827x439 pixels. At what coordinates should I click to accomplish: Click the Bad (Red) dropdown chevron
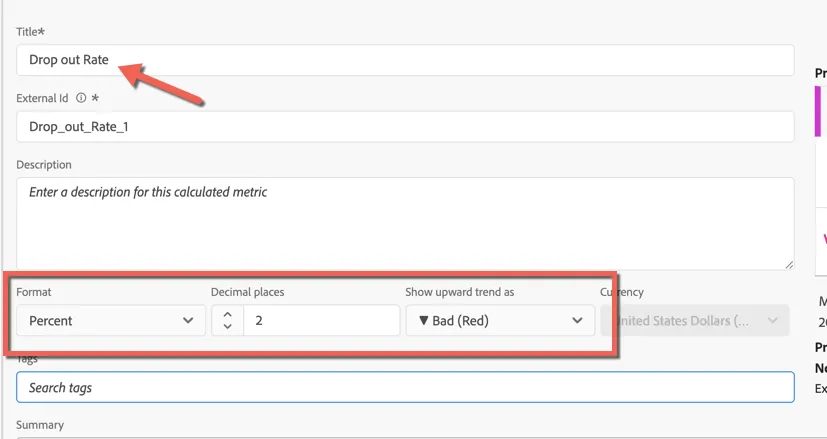(577, 320)
